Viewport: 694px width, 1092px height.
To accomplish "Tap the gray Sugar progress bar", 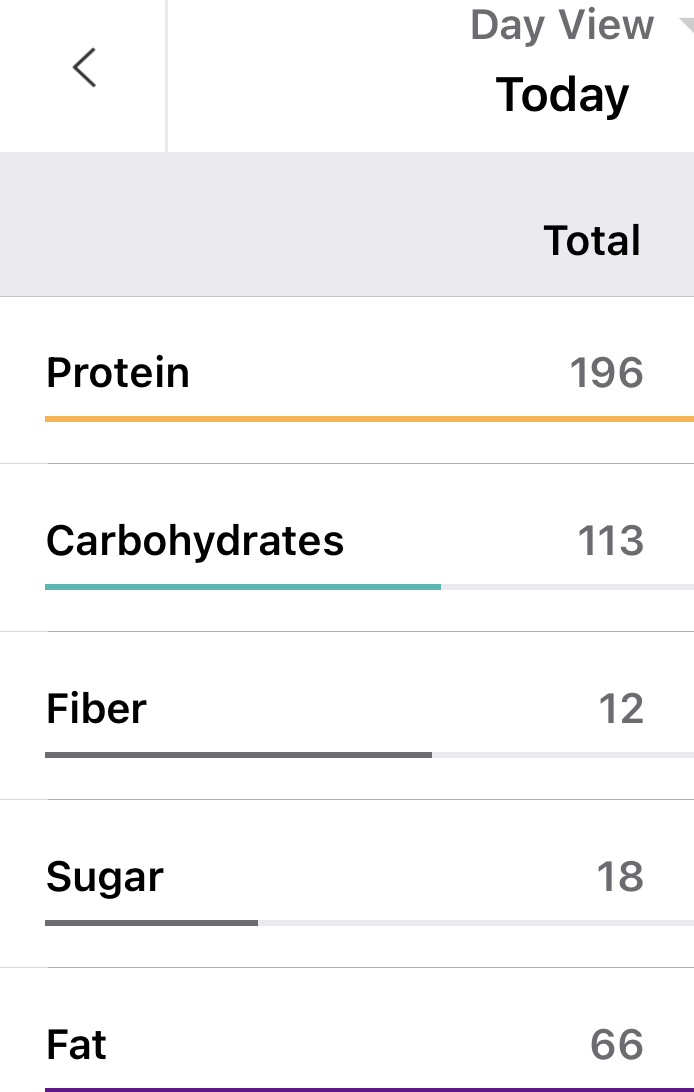I will tap(151, 923).
